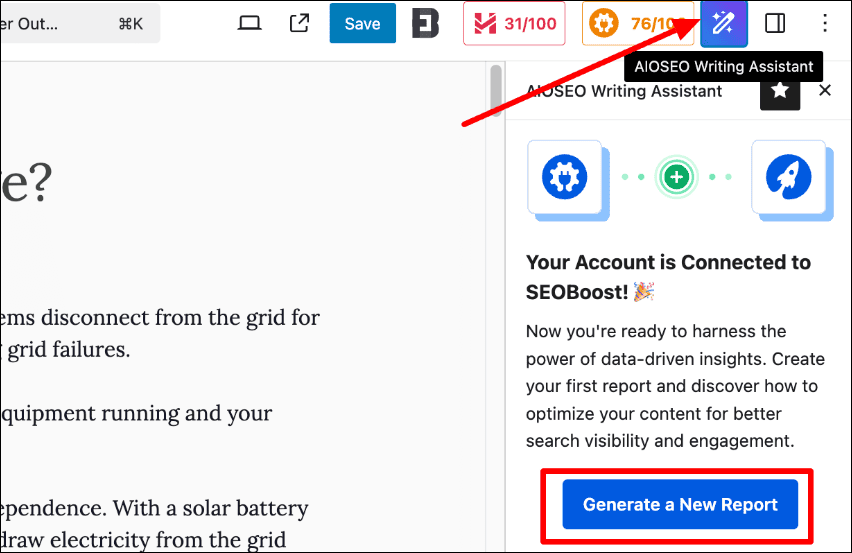Click the 'AIOSEO Writing Assistant' sidebar header title
The height and width of the screenshot is (553, 852).
click(x=625, y=91)
